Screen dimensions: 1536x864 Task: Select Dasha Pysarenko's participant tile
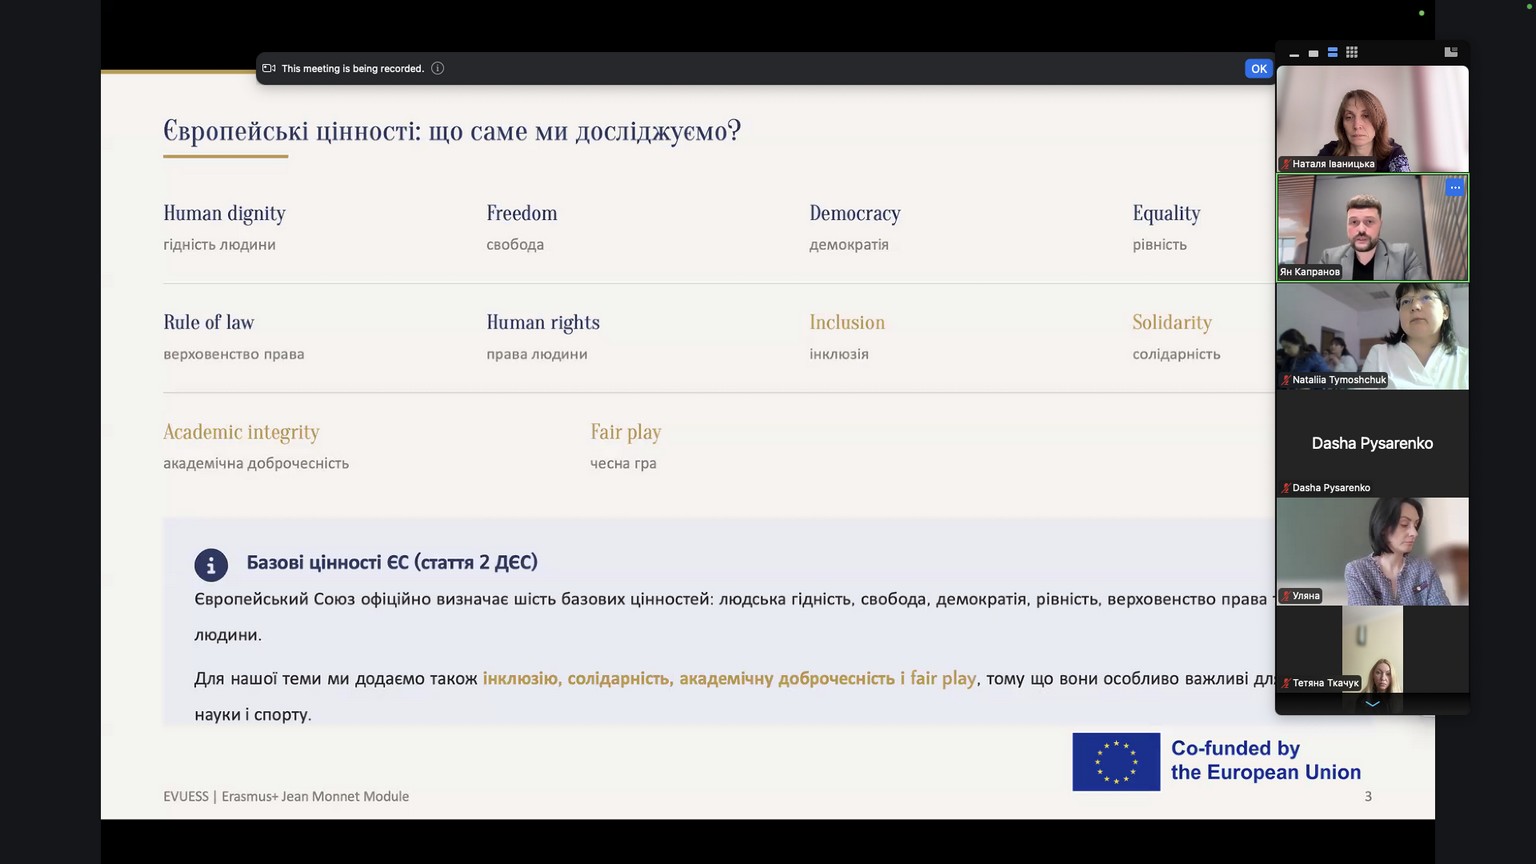click(x=1372, y=444)
